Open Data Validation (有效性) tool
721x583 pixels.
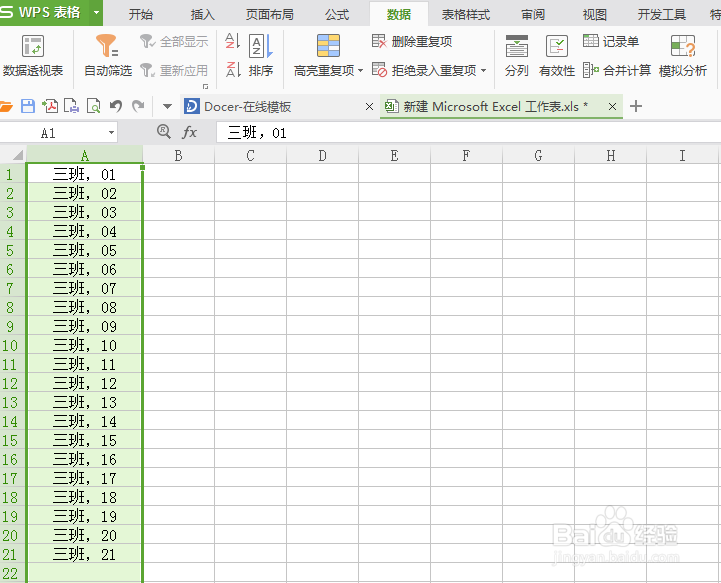[x=557, y=55]
